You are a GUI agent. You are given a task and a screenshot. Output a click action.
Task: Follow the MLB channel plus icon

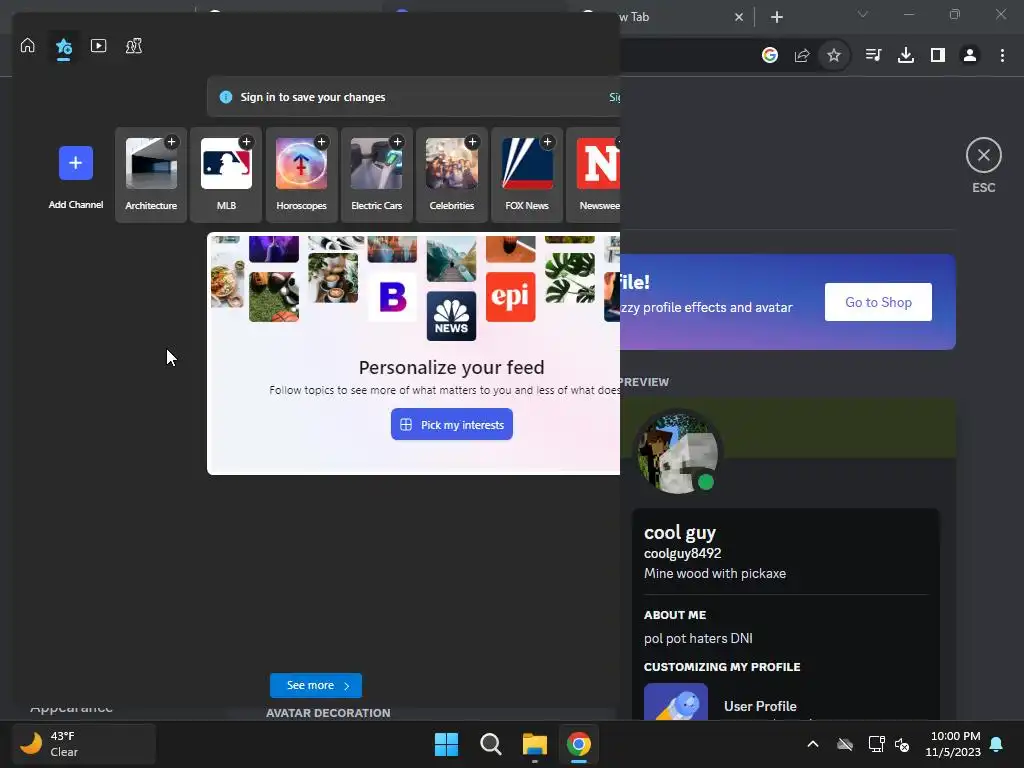pyautogui.click(x=246, y=142)
